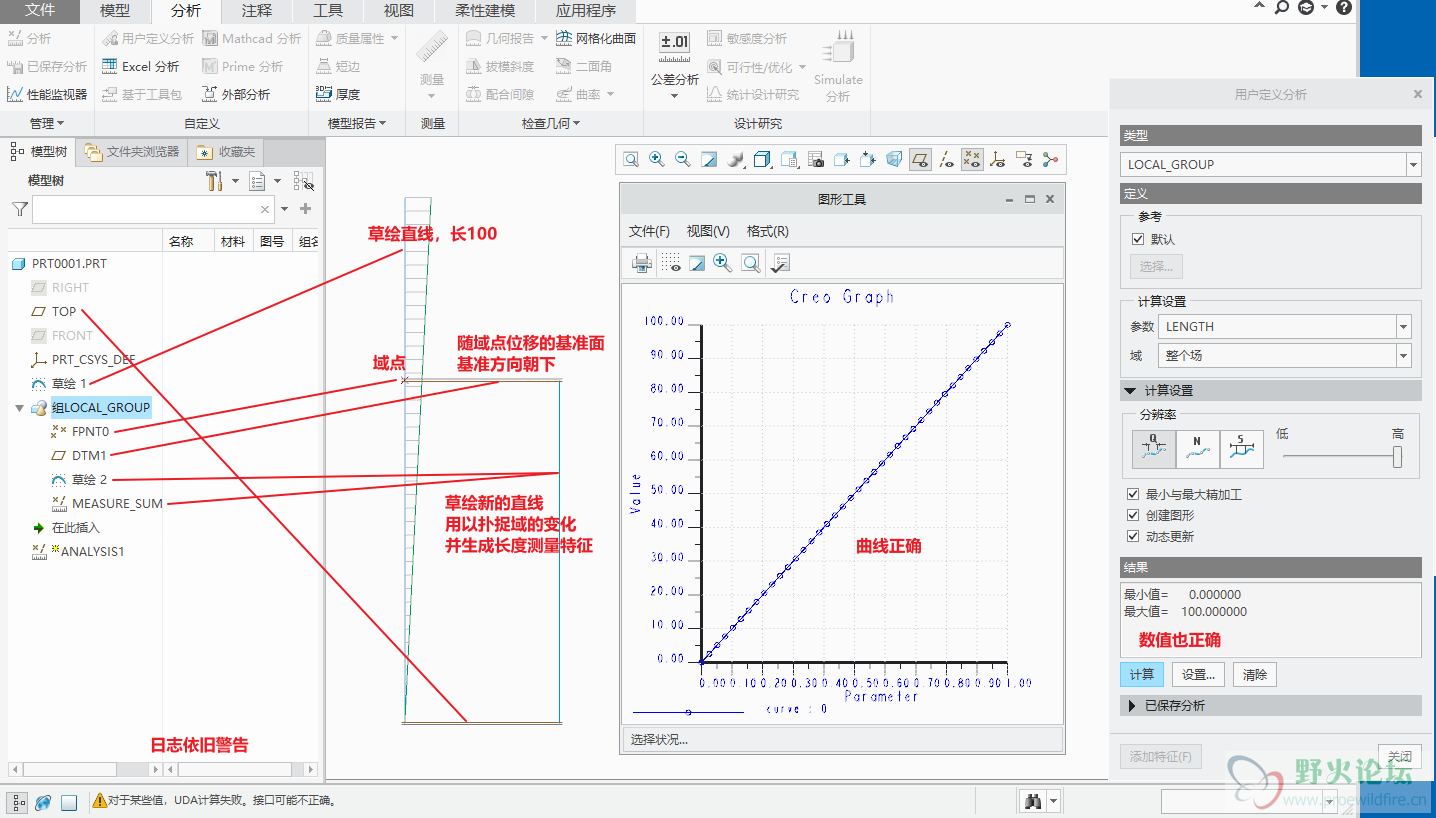Switch to the 注释 ribbon tab

pos(257,11)
